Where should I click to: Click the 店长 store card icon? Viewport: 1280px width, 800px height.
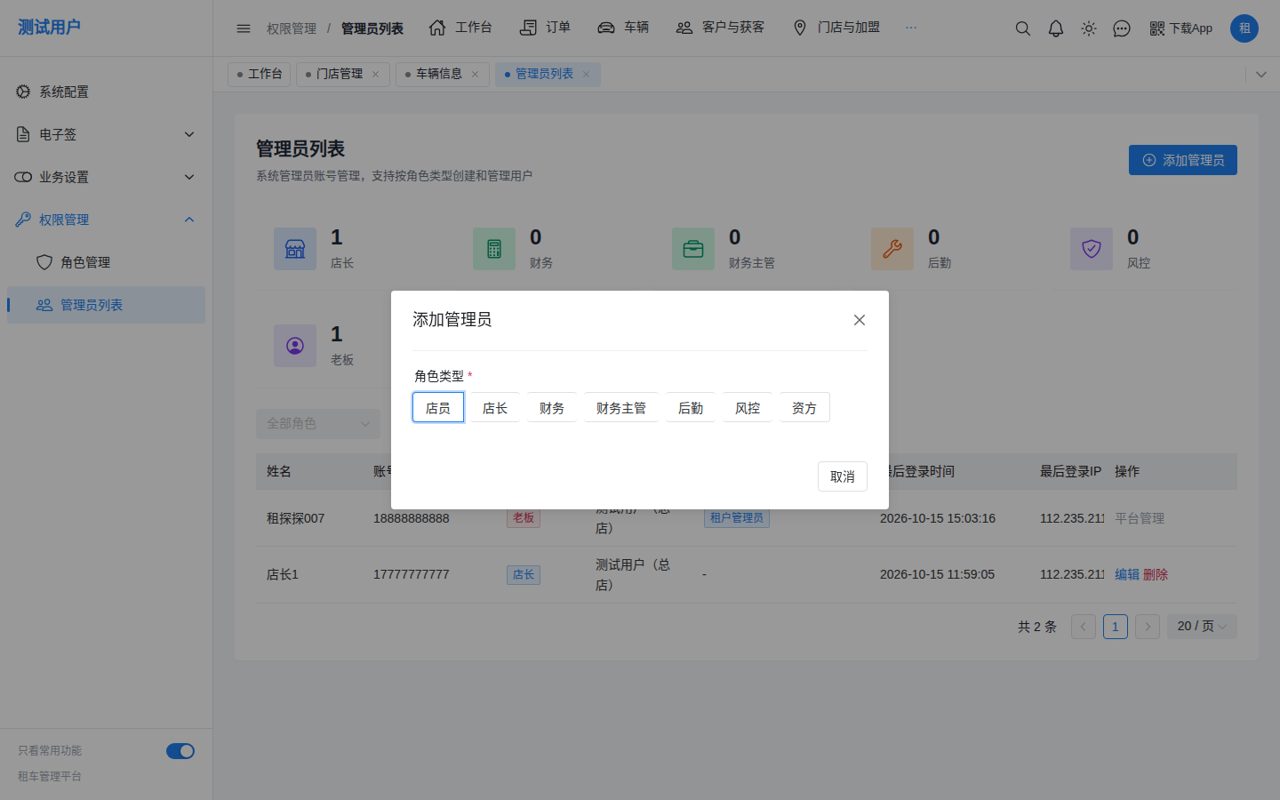click(x=295, y=249)
